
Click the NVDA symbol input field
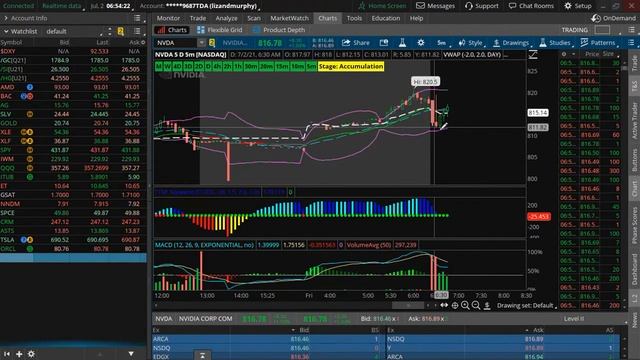click(176, 43)
